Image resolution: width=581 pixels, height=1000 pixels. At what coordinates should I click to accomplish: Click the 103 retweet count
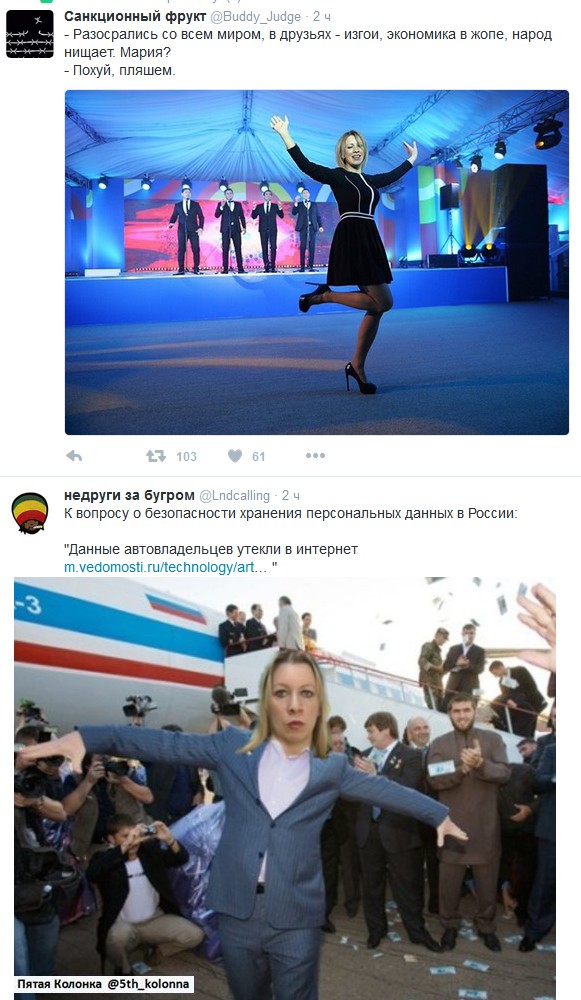point(186,457)
